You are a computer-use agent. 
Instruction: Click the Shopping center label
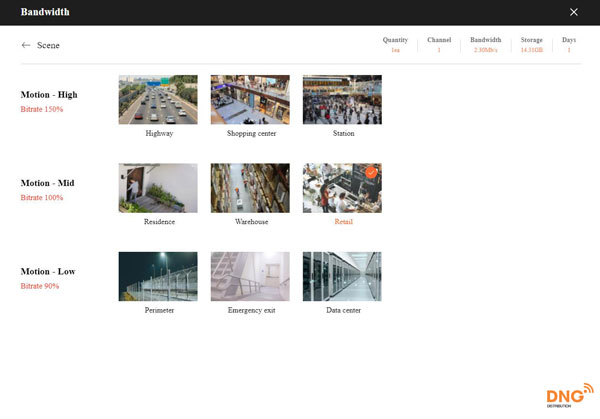click(251, 133)
